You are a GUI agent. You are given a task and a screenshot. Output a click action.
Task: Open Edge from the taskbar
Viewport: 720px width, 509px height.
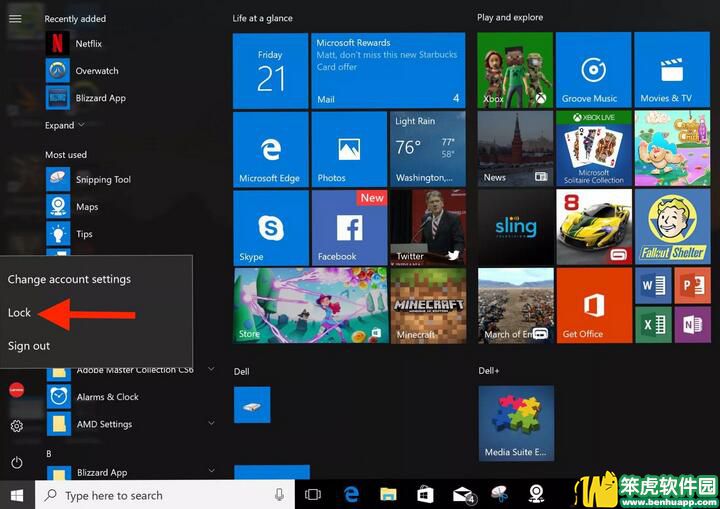(351, 494)
